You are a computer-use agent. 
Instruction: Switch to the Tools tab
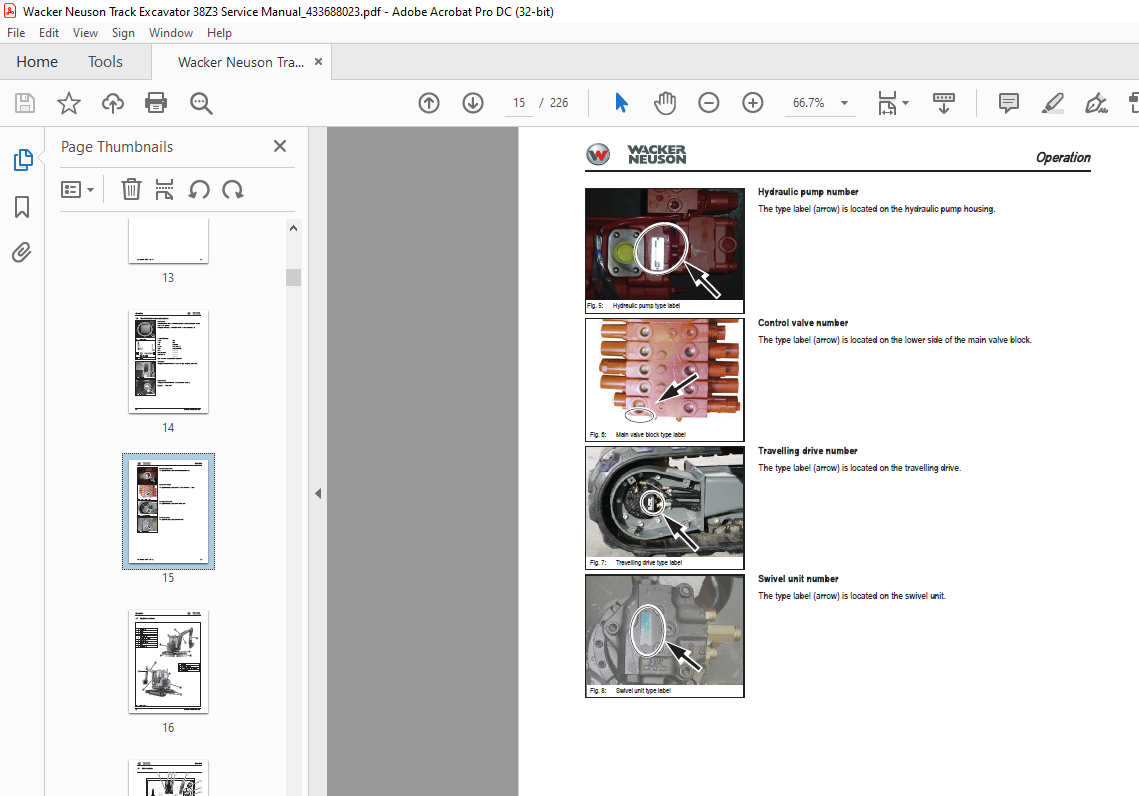click(x=105, y=62)
